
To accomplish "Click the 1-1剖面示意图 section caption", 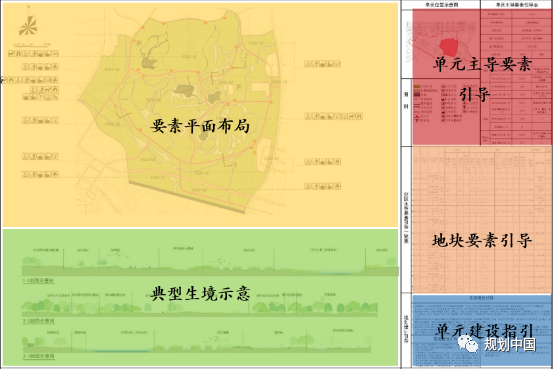I will tap(39, 281).
